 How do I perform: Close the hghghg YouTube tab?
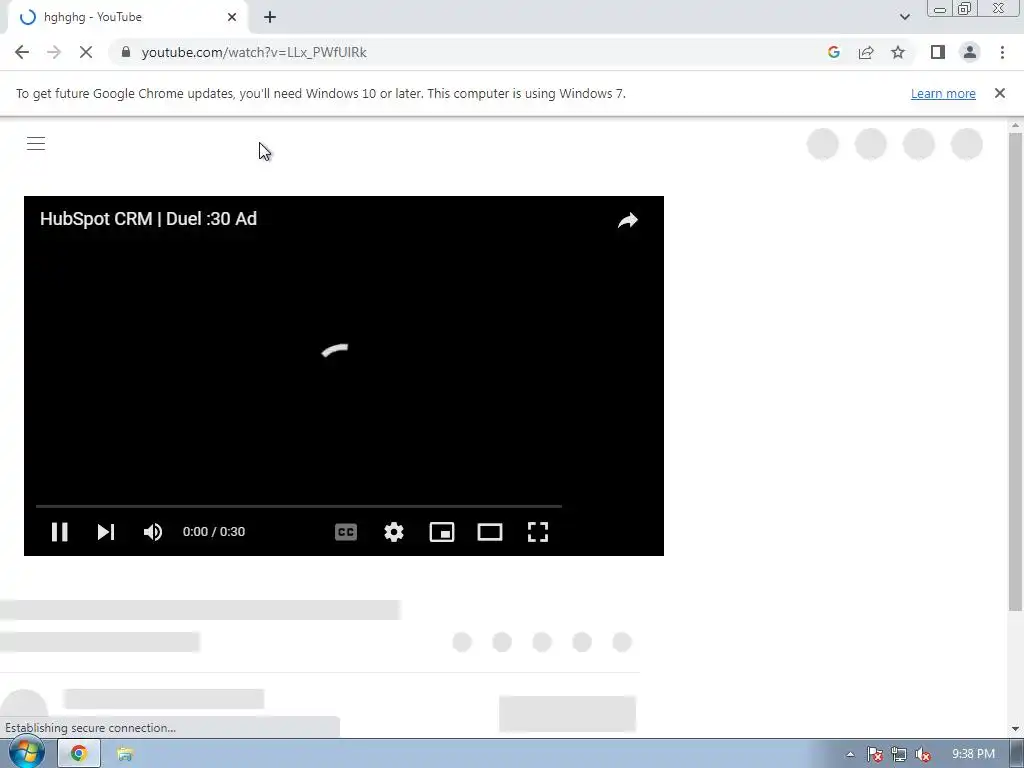pos(232,17)
